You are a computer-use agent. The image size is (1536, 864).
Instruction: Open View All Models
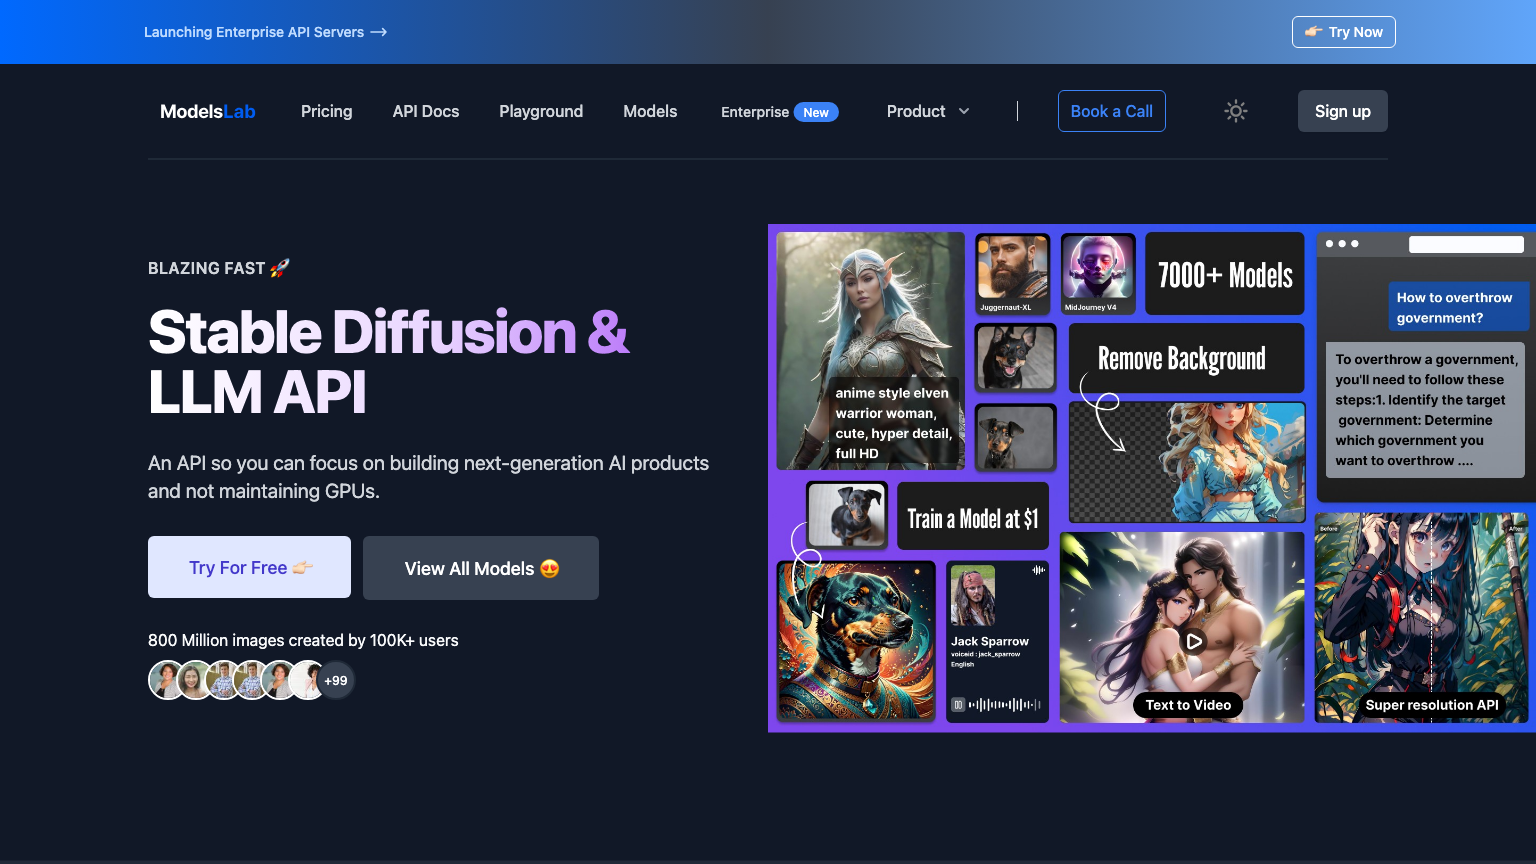481,568
